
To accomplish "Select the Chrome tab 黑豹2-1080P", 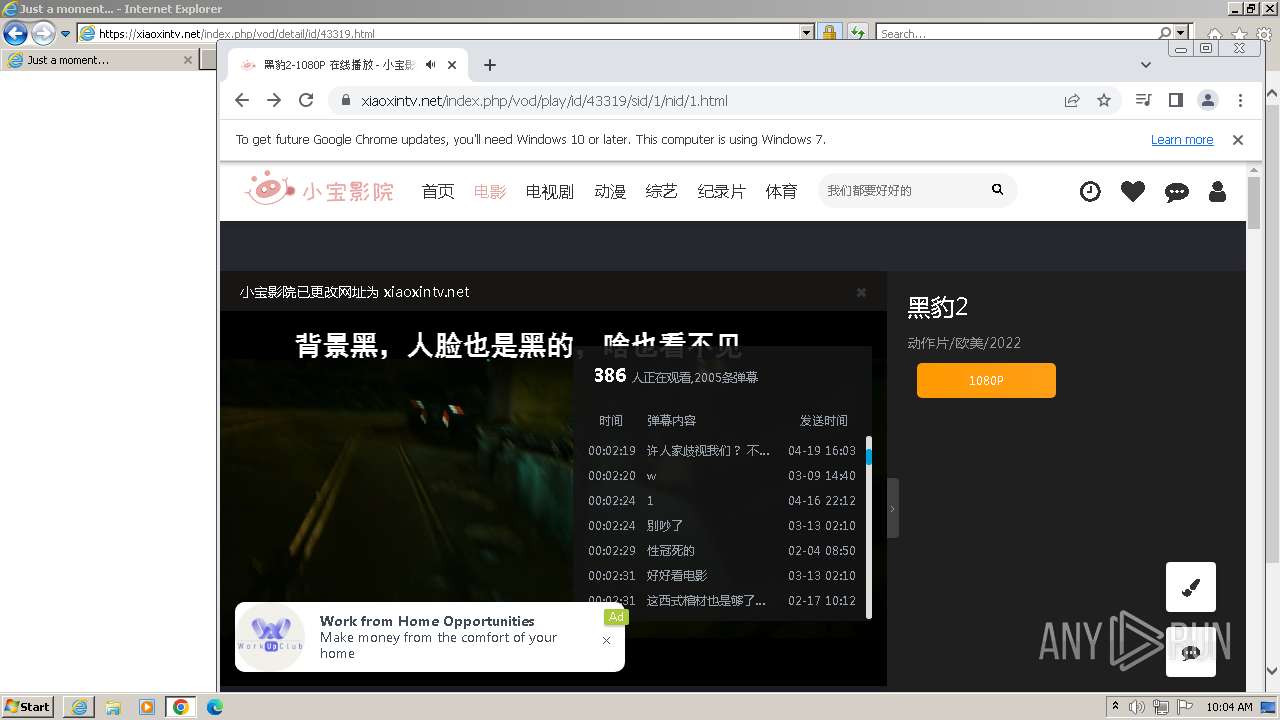I will (x=348, y=65).
